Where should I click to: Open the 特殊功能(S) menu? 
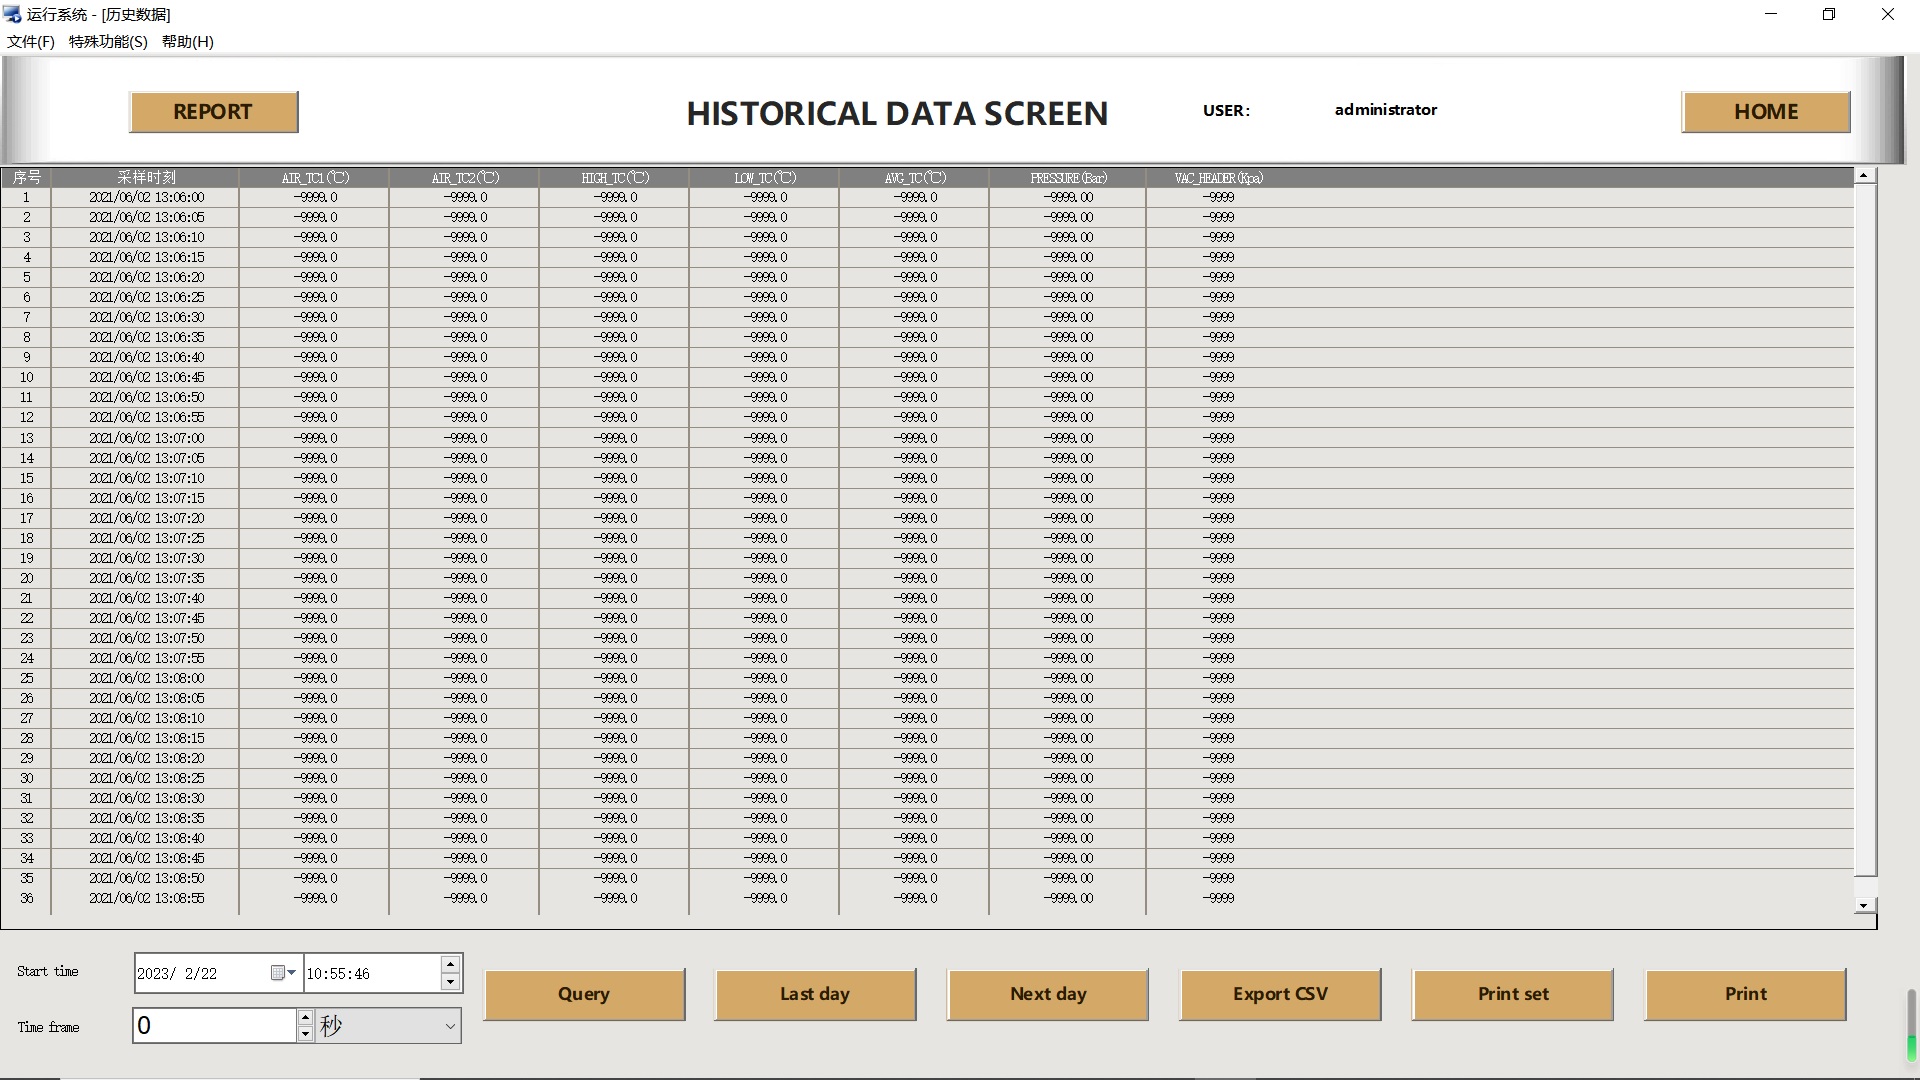click(108, 42)
